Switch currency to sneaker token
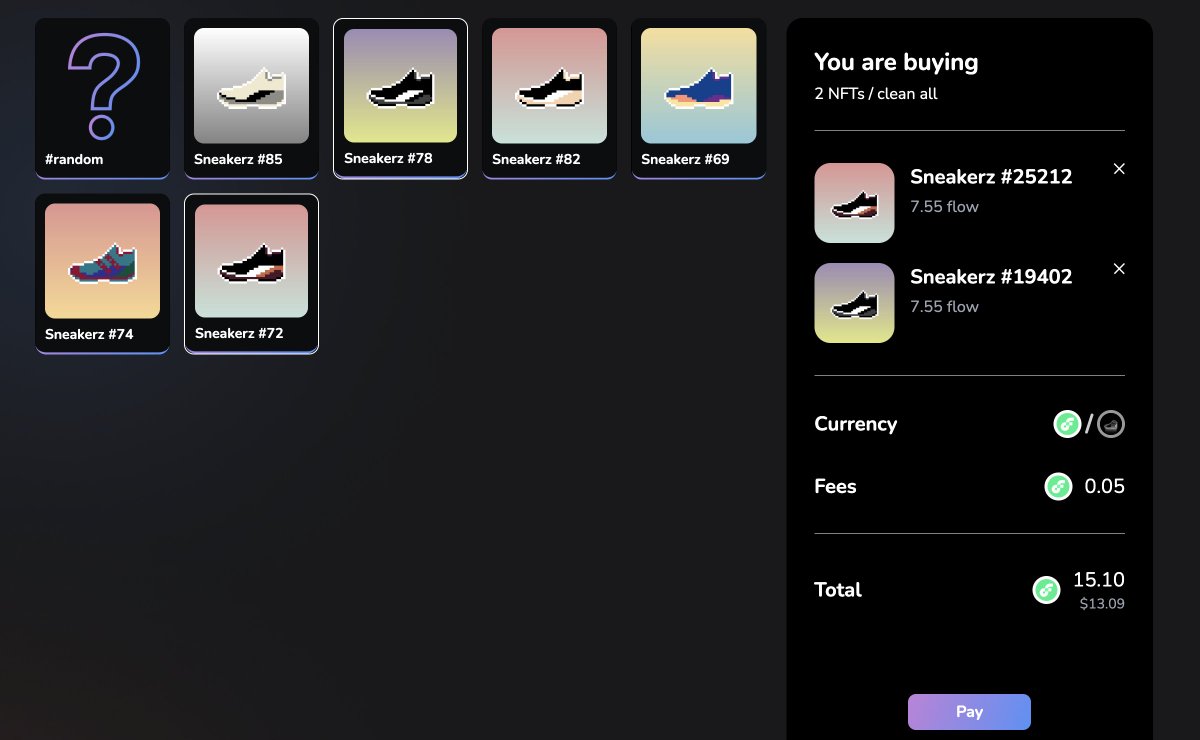 point(1111,424)
